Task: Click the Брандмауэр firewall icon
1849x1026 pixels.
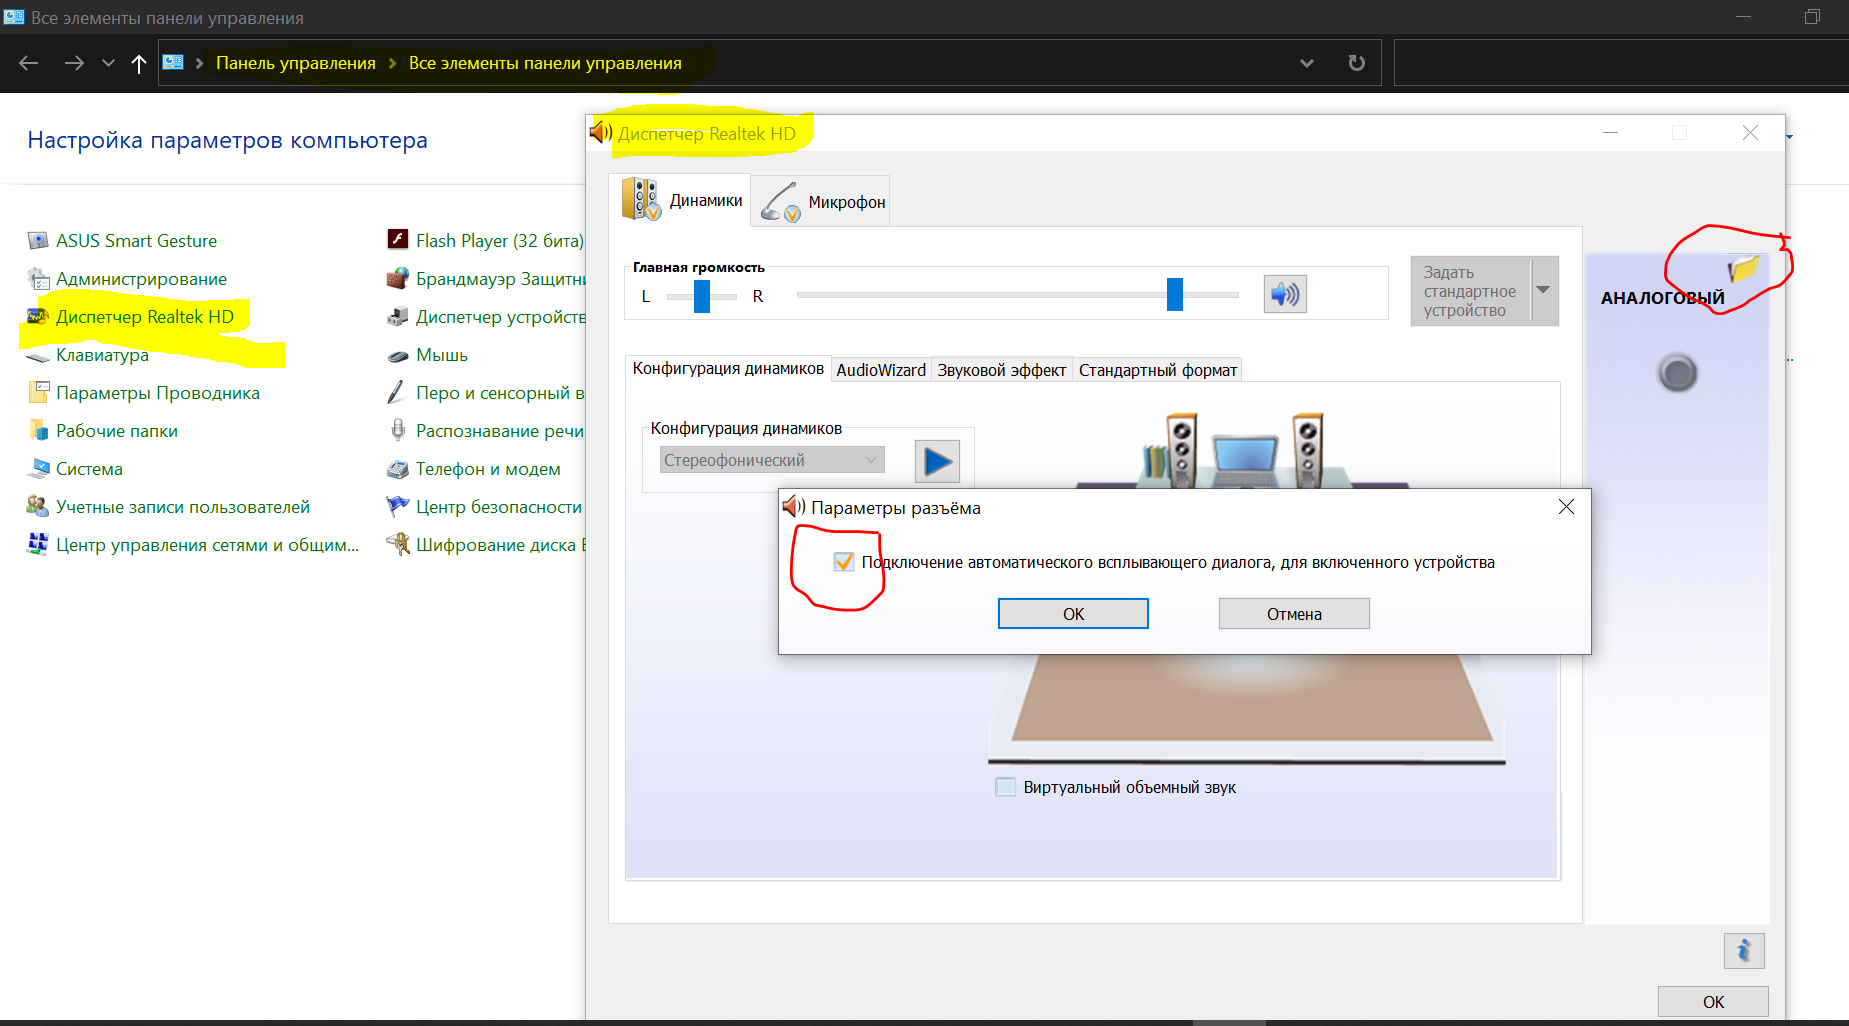Action: [398, 279]
